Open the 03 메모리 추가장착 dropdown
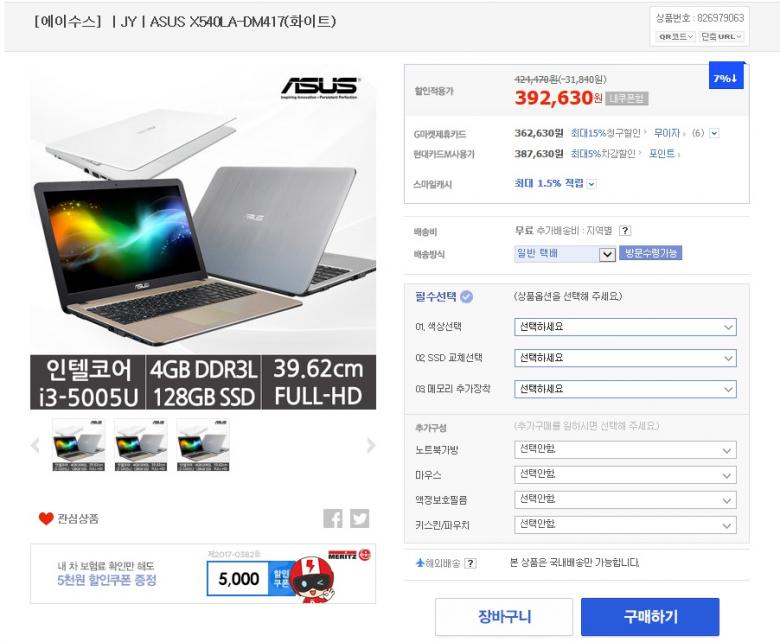The width and height of the screenshot is (780, 642). coord(625,389)
